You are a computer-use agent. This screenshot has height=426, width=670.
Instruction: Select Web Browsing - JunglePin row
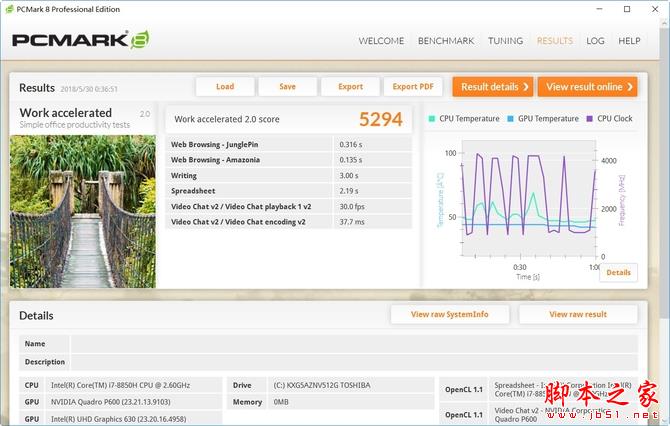(289, 144)
